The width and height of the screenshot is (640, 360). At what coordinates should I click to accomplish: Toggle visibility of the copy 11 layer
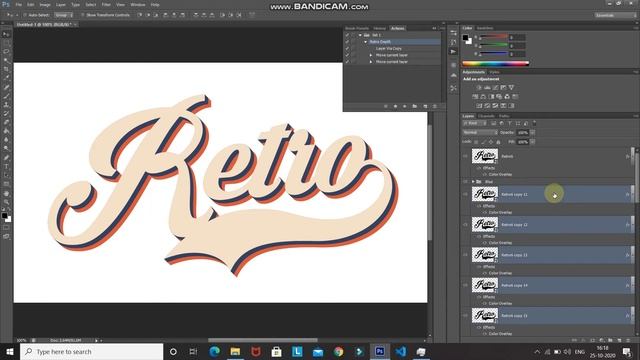(465, 194)
